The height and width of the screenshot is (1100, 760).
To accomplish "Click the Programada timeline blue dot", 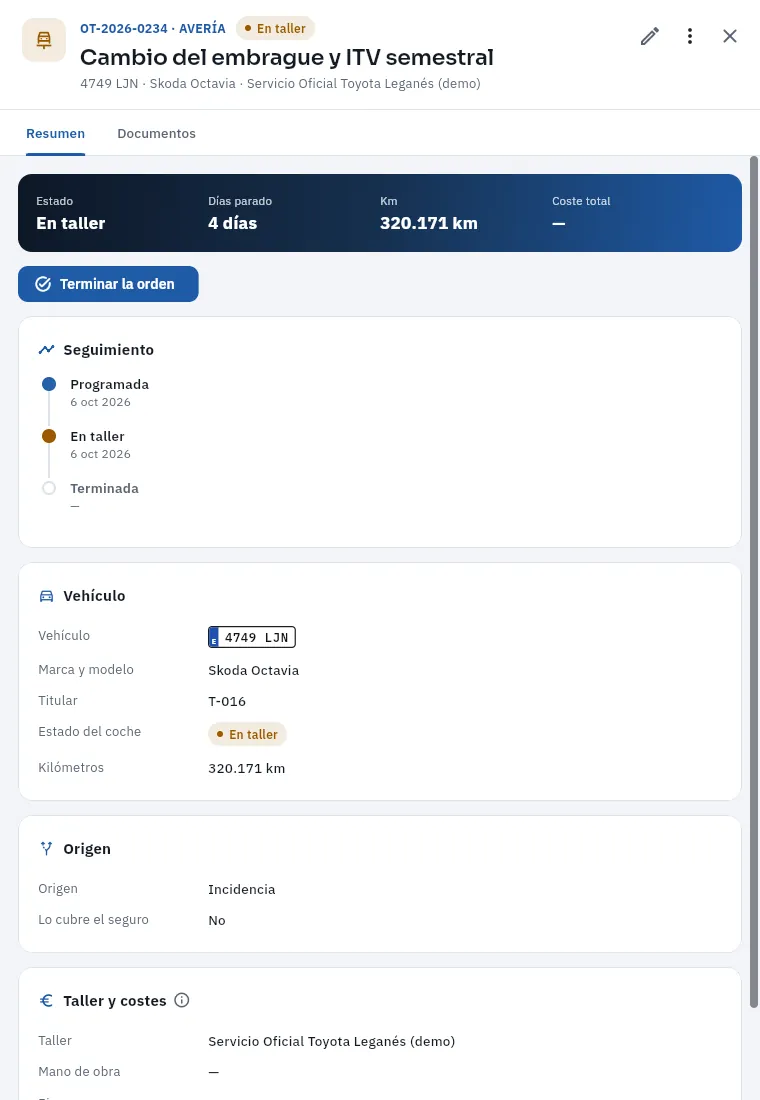I will coord(49,384).
